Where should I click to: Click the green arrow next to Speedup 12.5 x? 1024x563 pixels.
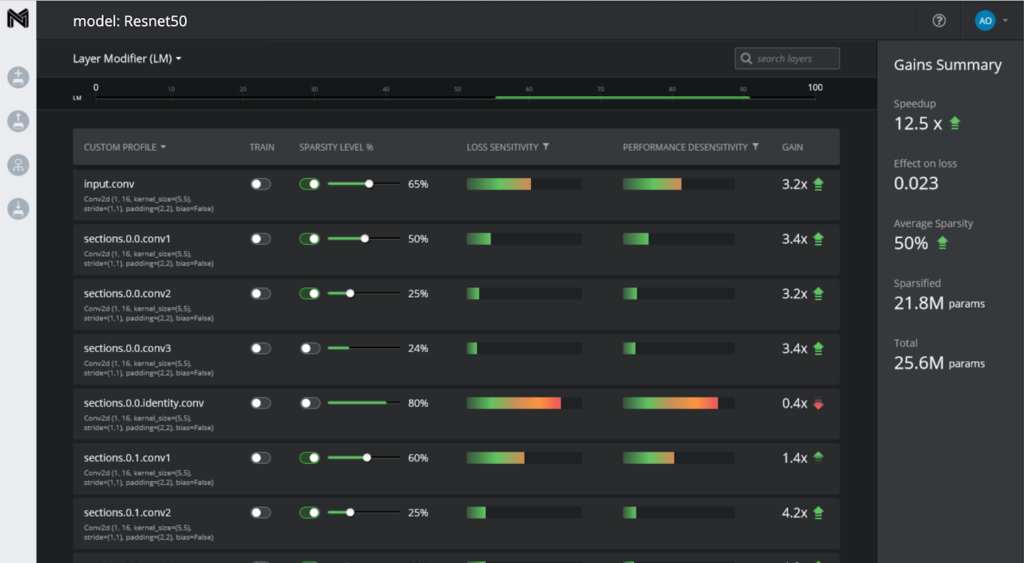click(955, 123)
